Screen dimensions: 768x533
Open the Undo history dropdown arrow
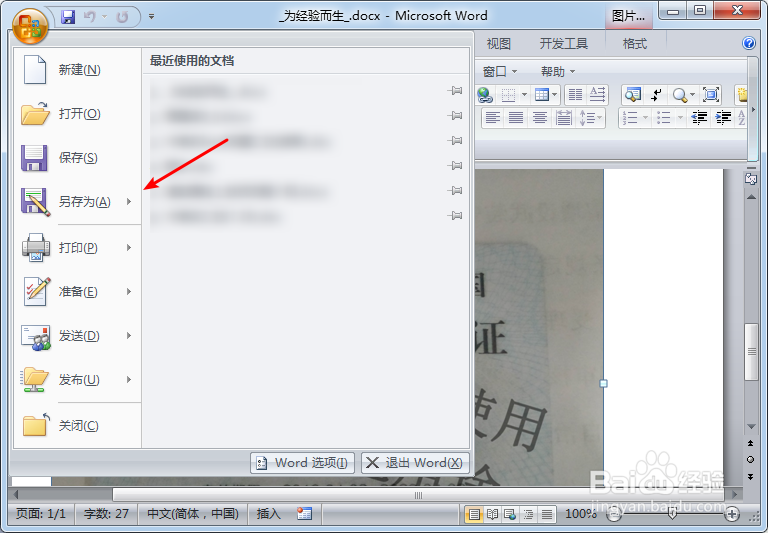104,17
